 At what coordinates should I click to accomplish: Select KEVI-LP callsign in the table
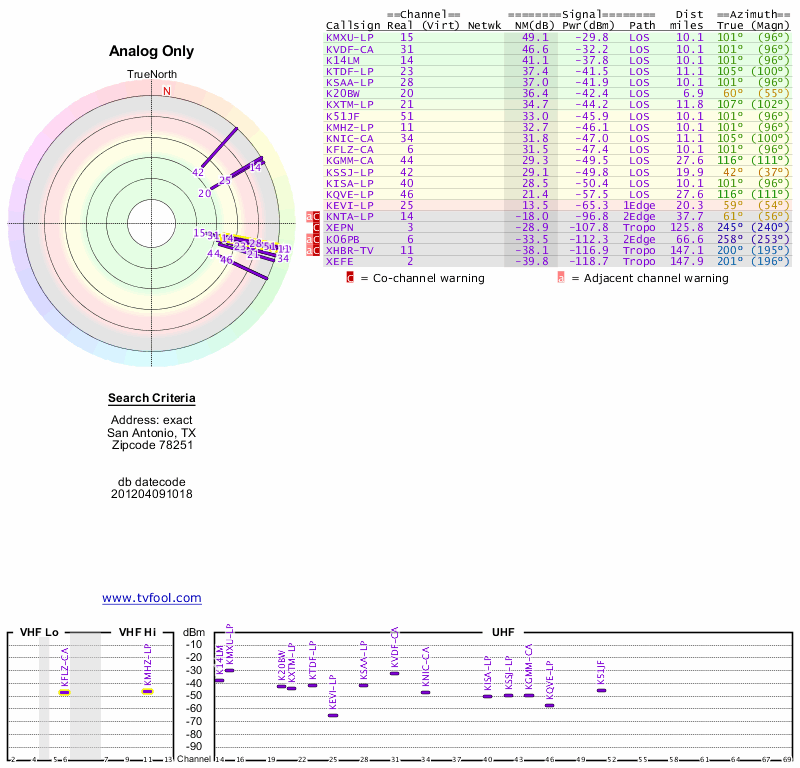click(349, 206)
